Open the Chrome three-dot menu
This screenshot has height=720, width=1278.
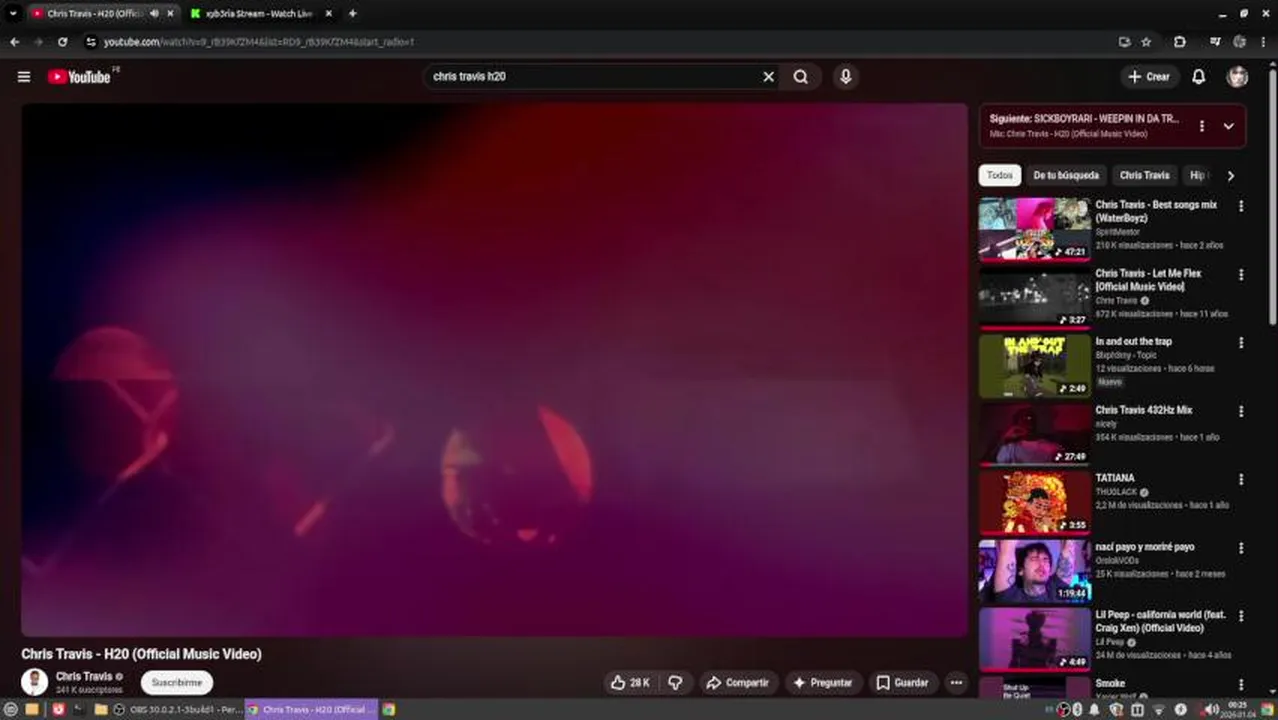1263,42
